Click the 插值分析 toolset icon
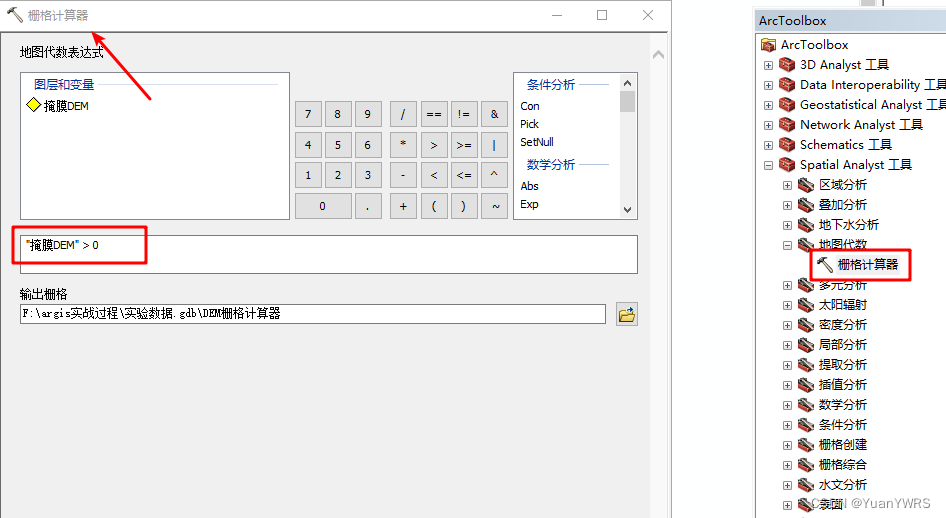Viewport: 946px width, 518px height. [x=806, y=384]
